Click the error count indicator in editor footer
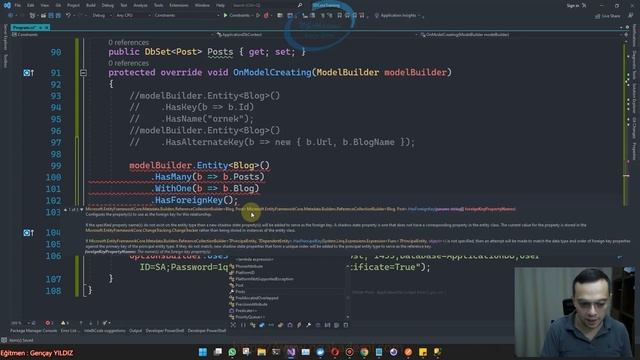640x360 pixels. point(49,323)
